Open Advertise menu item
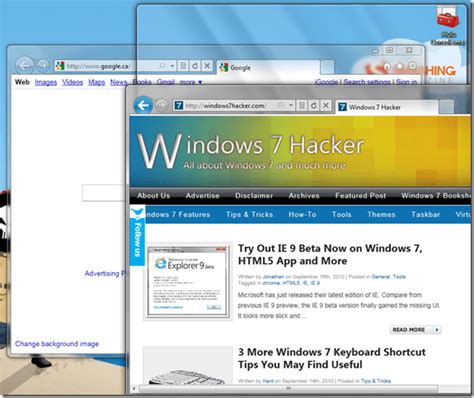 point(203,196)
